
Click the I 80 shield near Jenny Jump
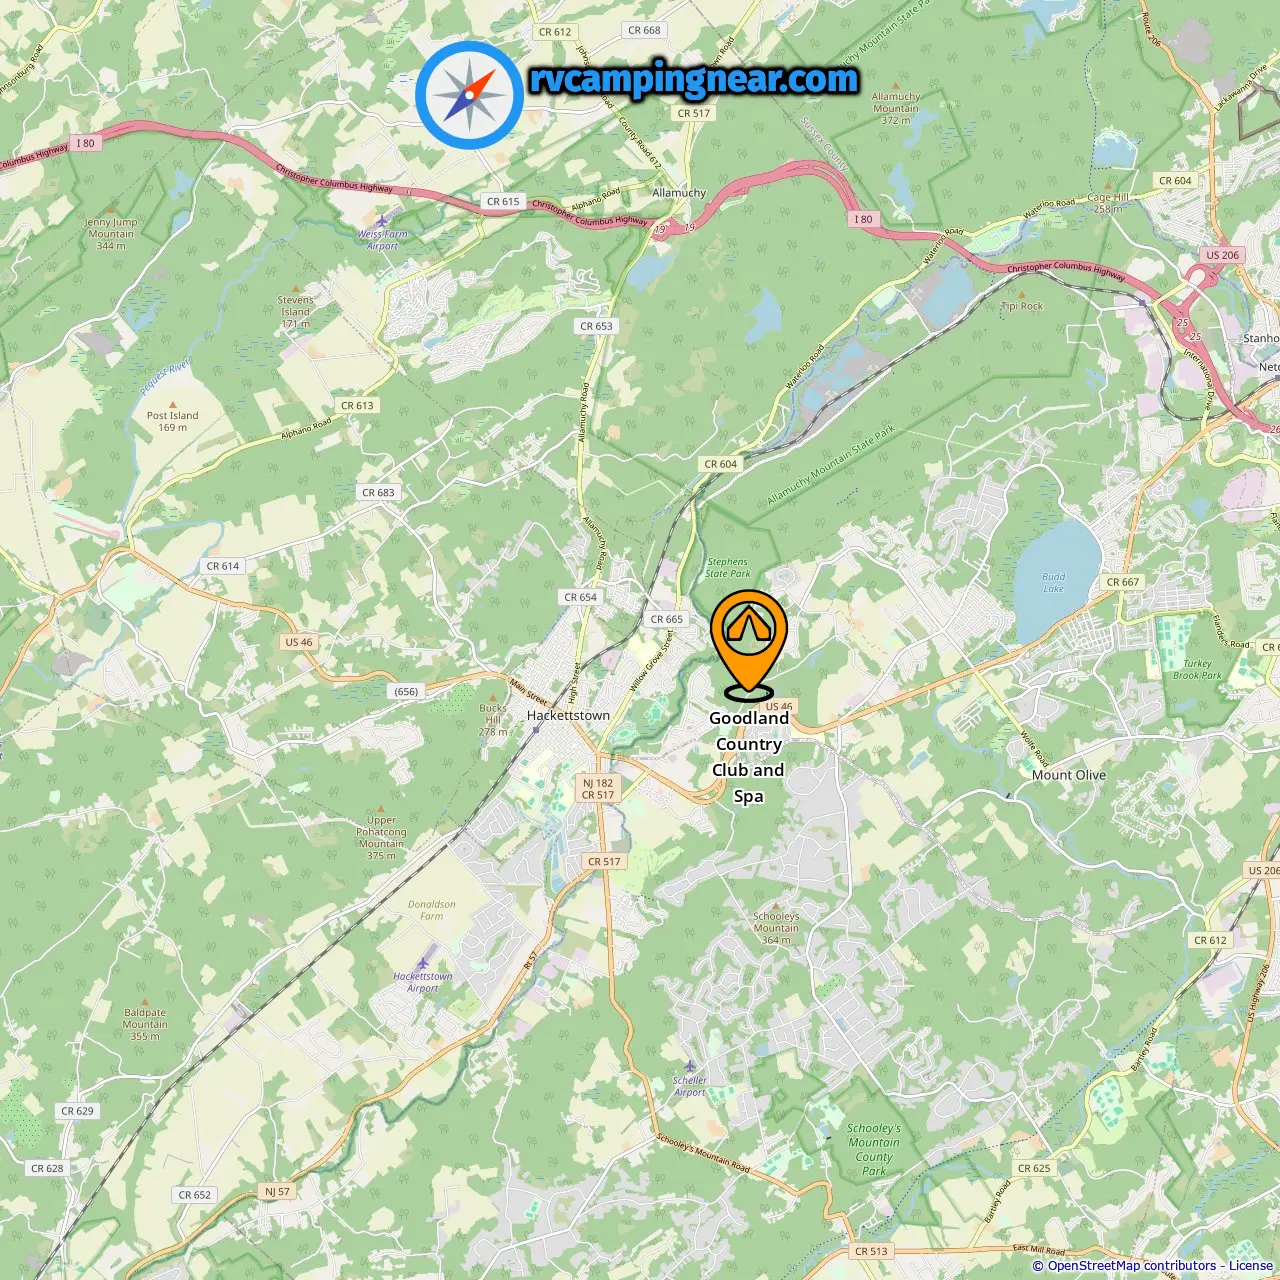(85, 143)
